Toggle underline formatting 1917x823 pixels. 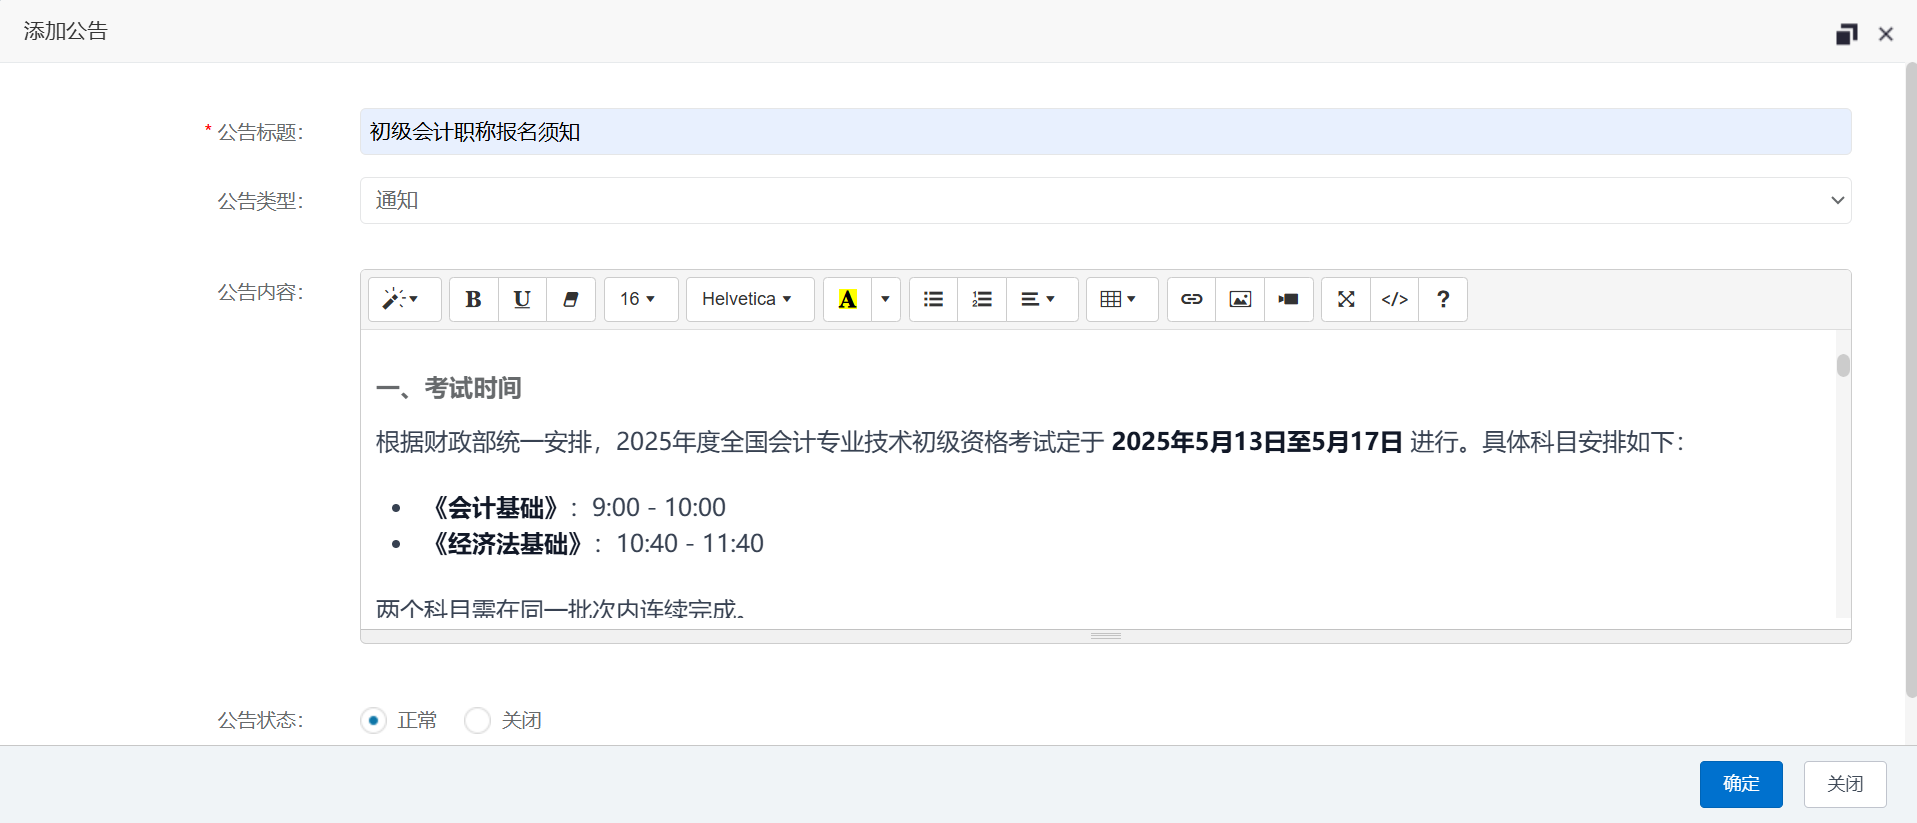pos(522,299)
